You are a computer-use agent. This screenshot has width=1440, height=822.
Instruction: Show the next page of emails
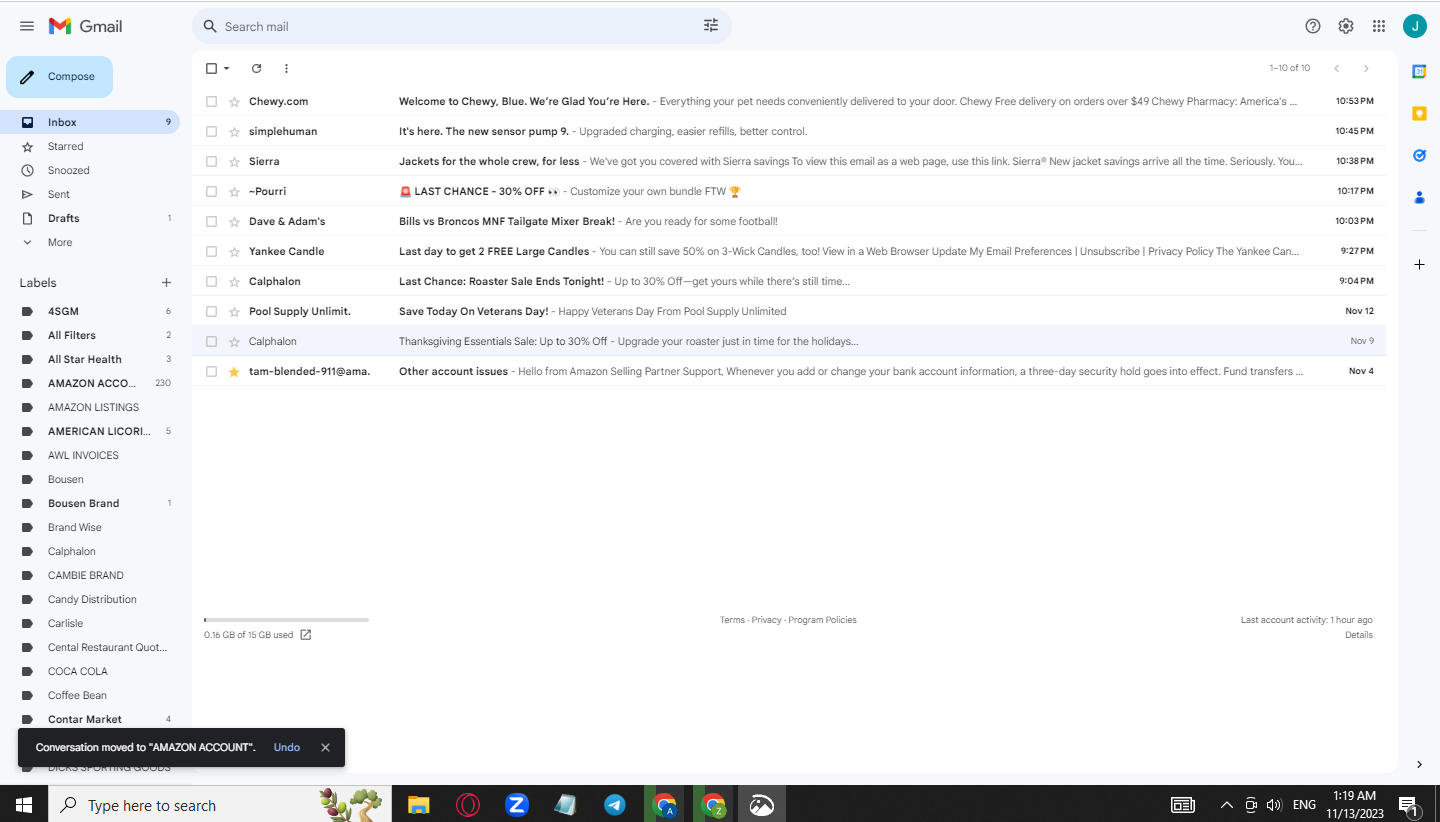pyautogui.click(x=1366, y=68)
